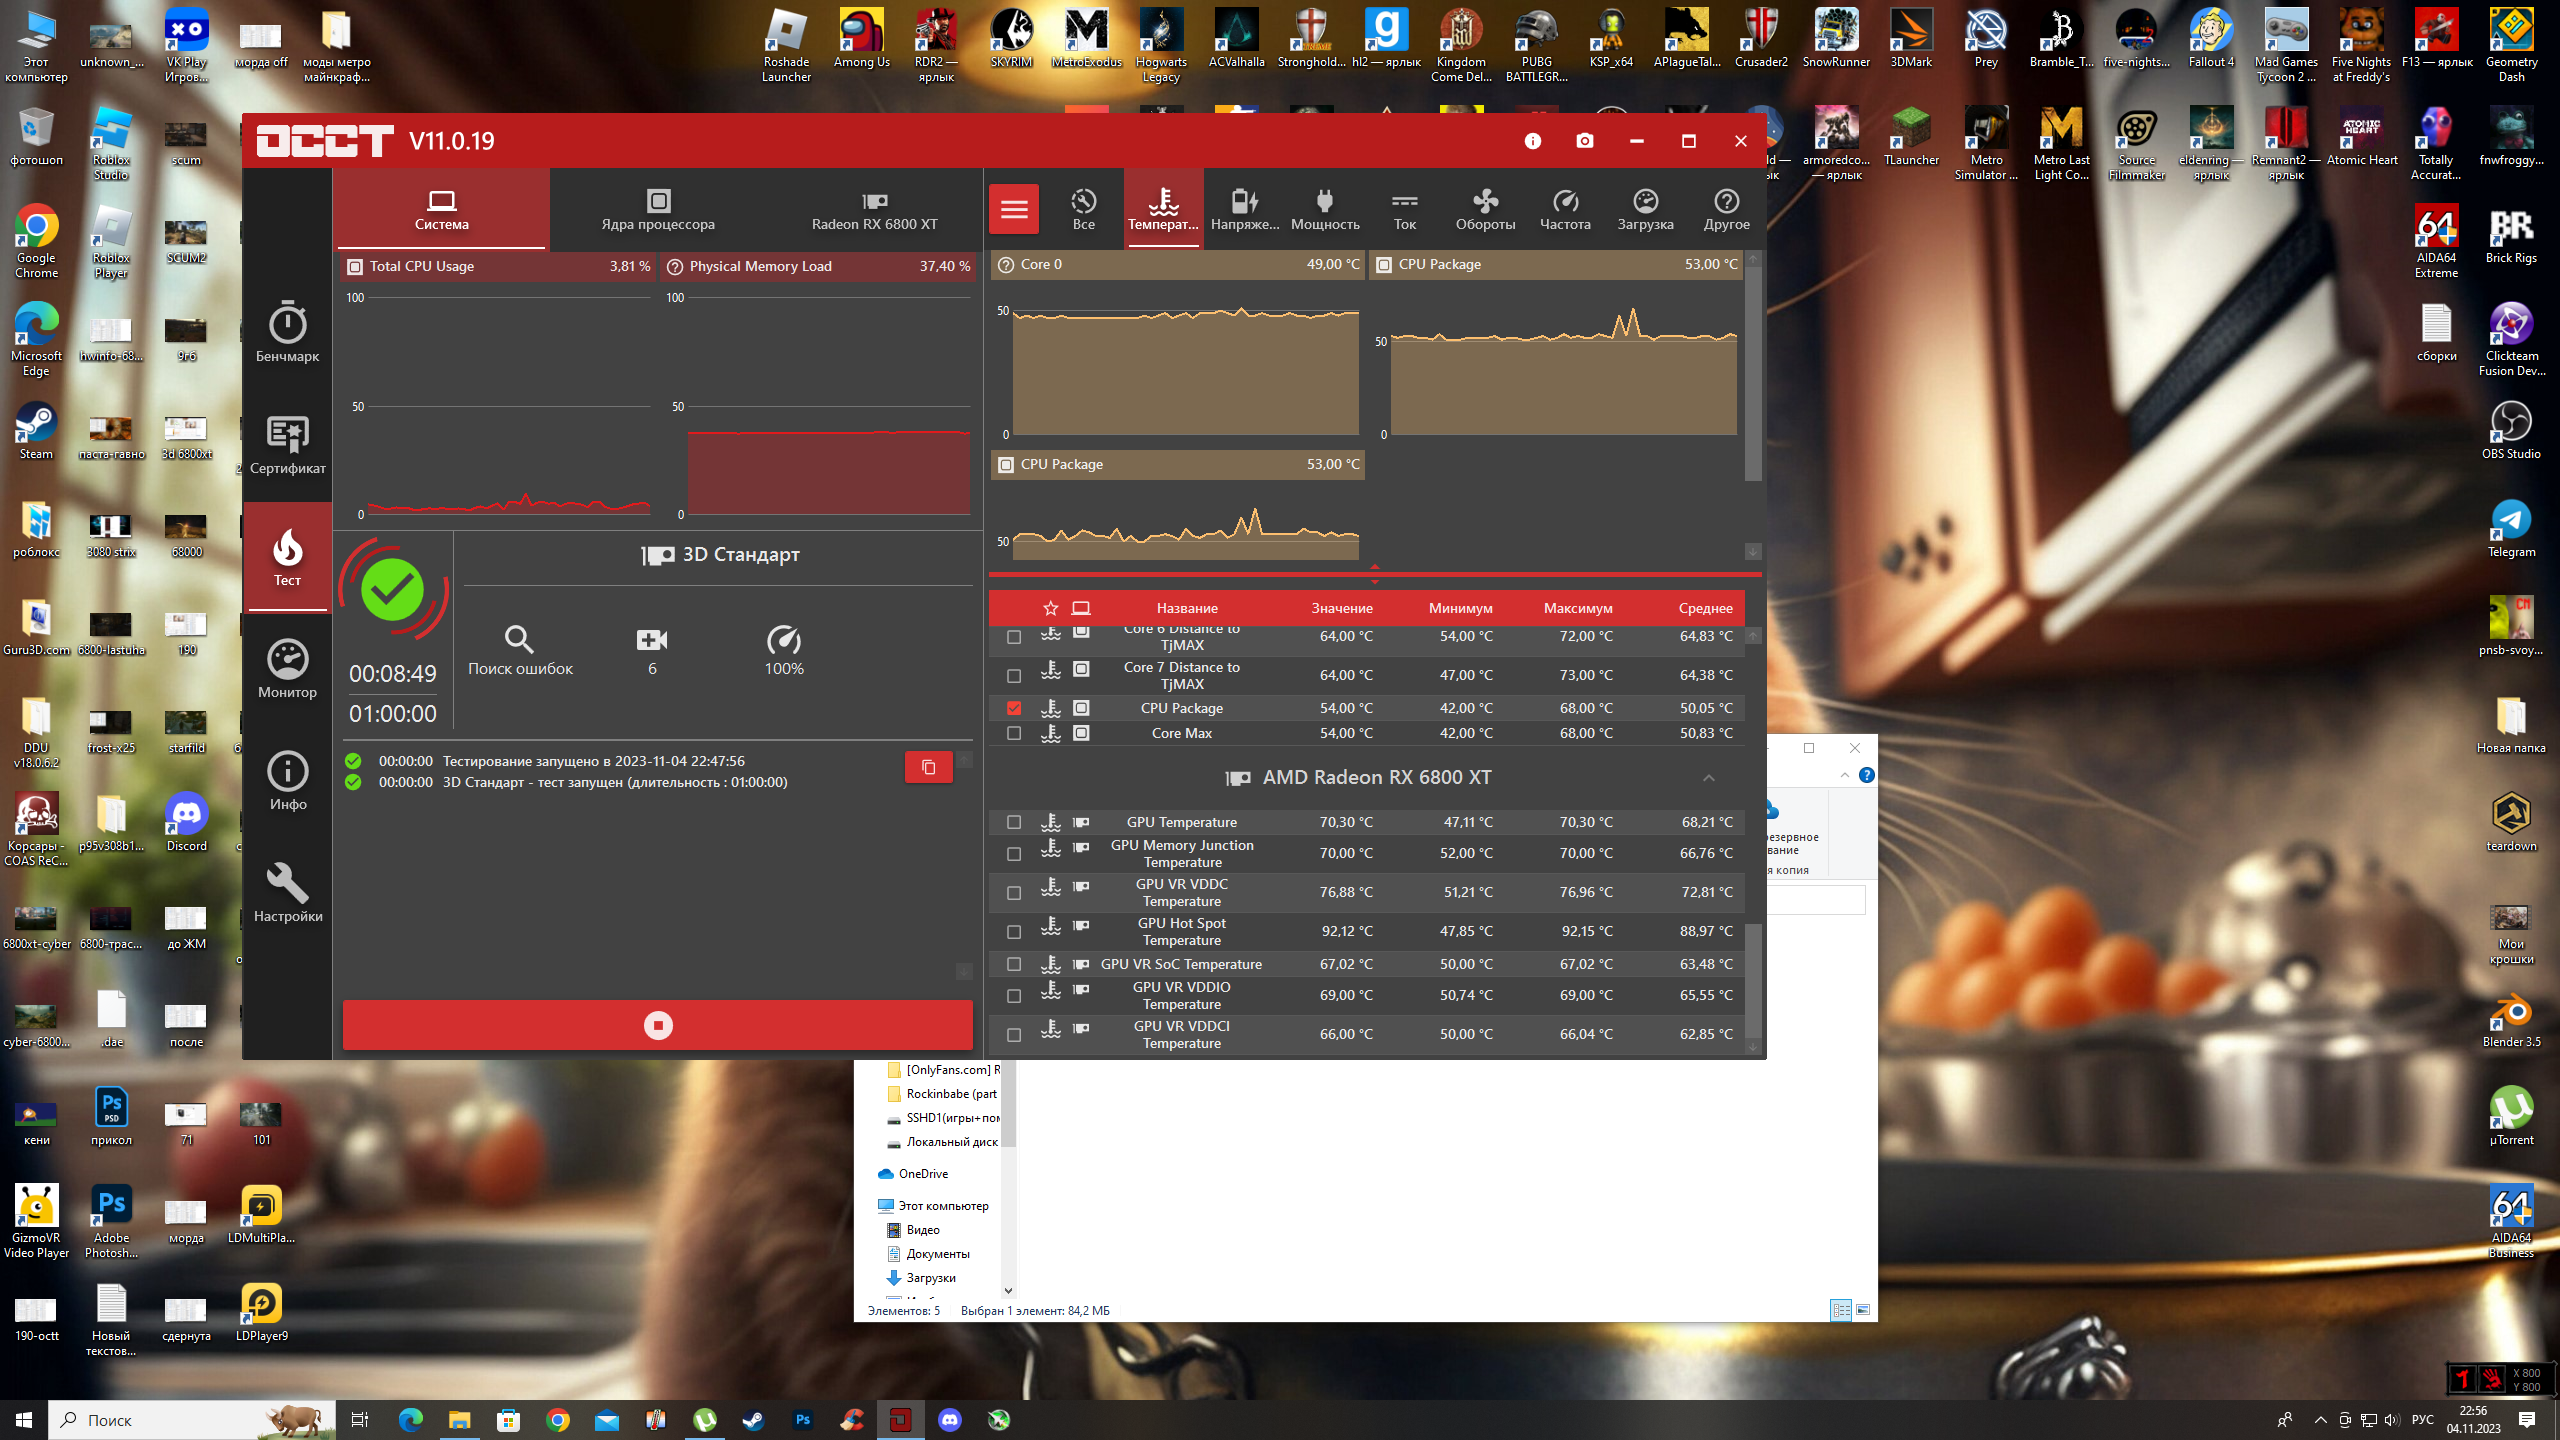Copy the test log with red copy button
The image size is (2560, 1440).
coord(928,767)
